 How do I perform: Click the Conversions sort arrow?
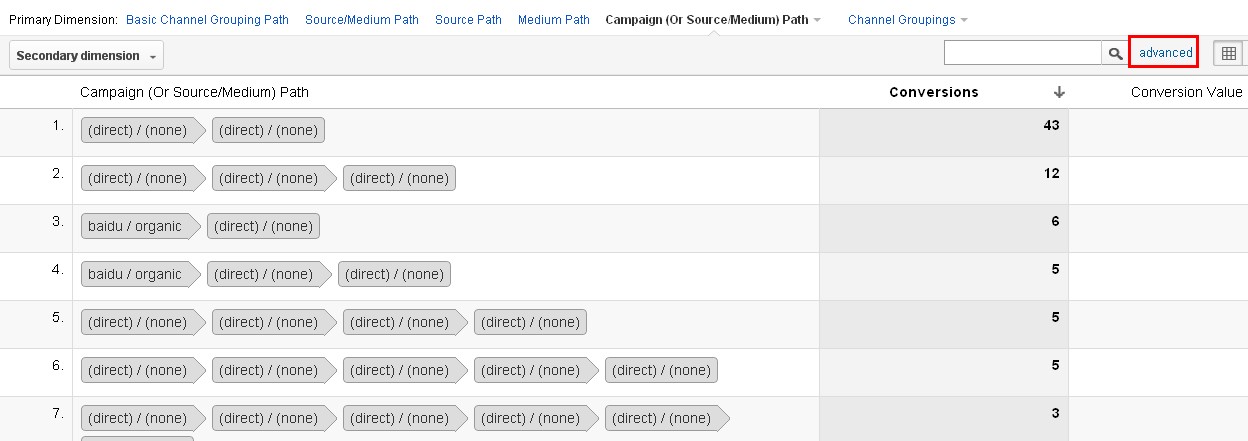pyautogui.click(x=1059, y=92)
